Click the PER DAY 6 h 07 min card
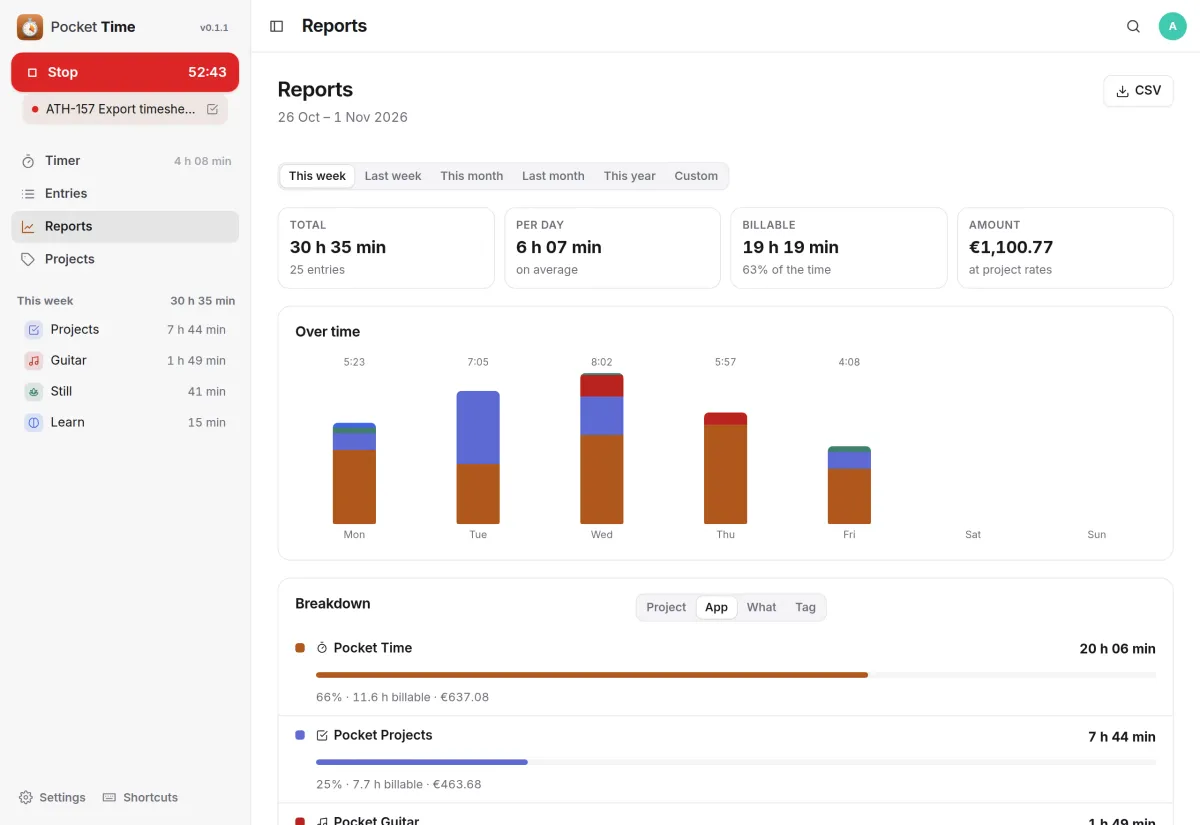 [x=612, y=248]
